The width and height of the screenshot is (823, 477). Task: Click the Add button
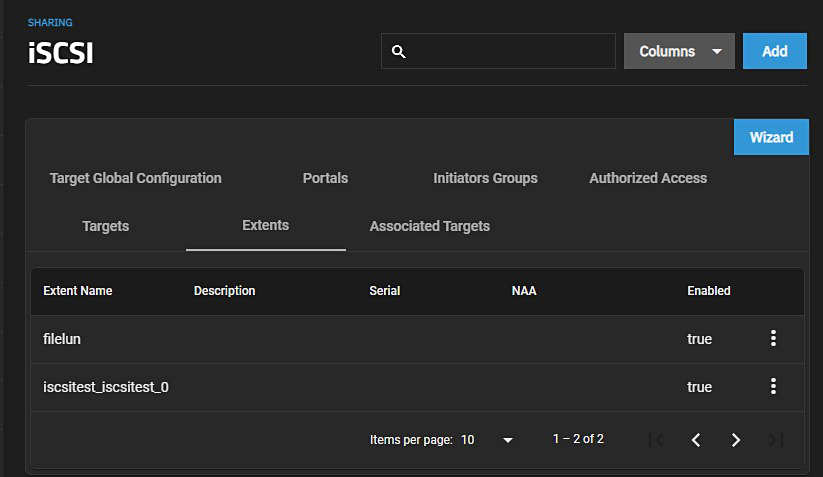coord(774,51)
